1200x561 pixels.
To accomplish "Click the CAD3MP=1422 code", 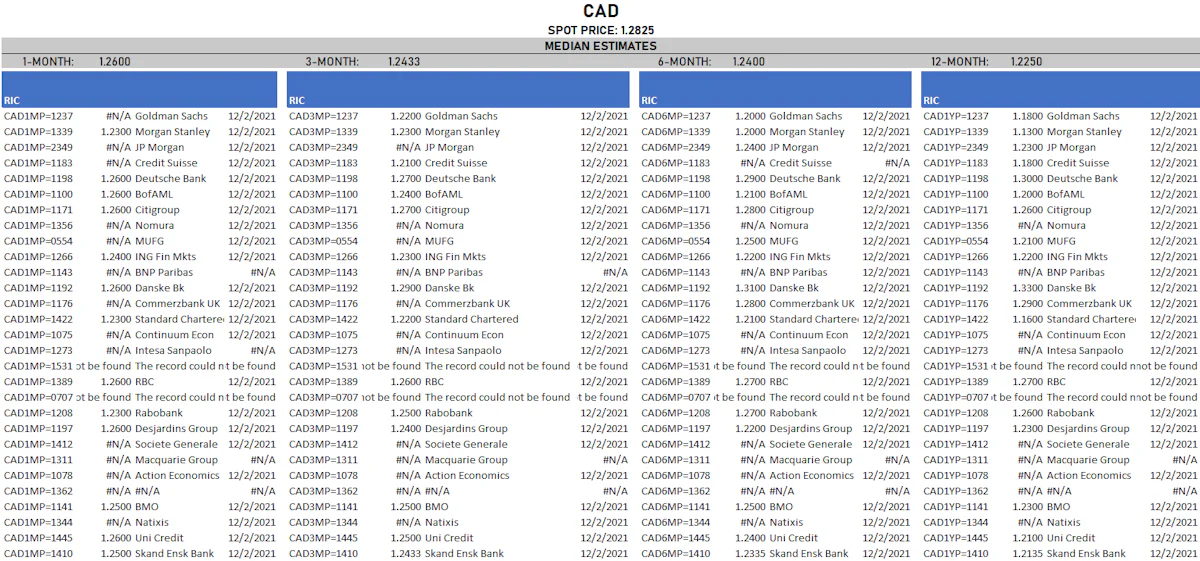I will [324, 319].
